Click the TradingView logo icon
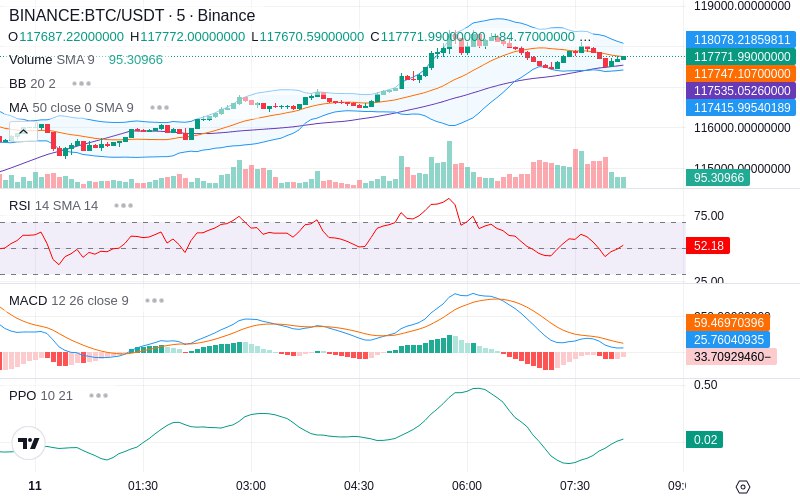 (28, 443)
